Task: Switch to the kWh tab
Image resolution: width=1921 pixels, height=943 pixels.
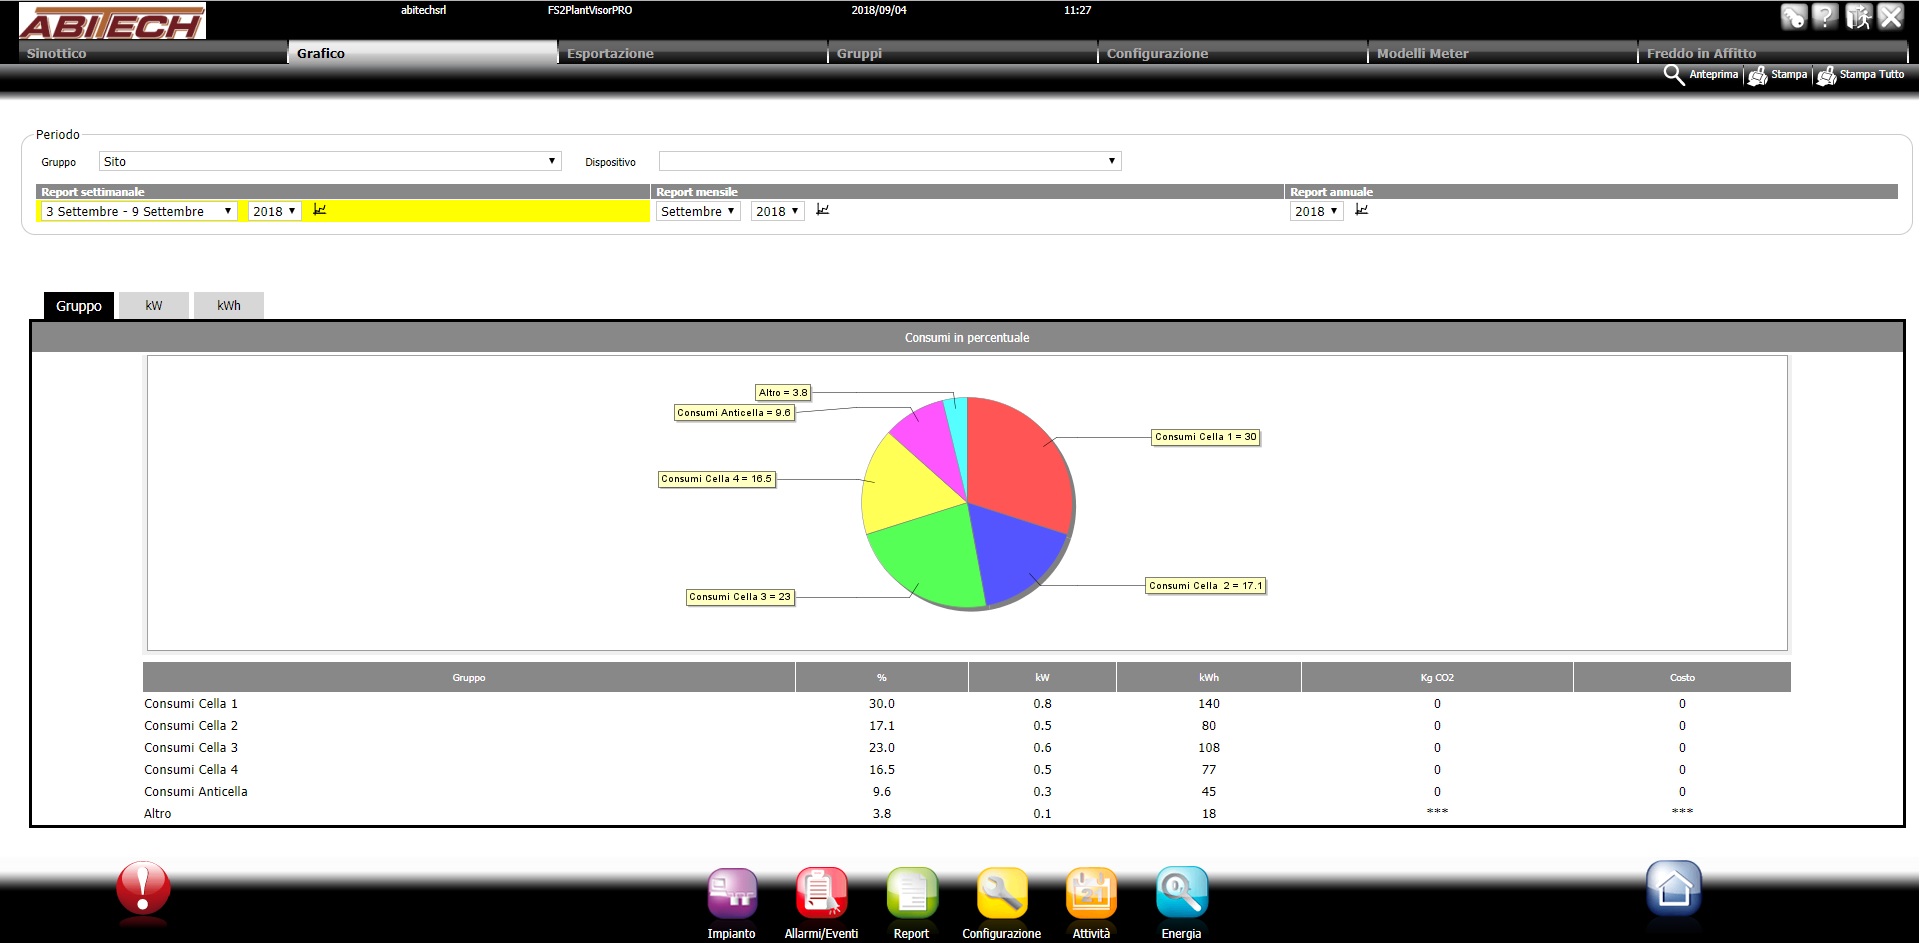Action: [229, 306]
